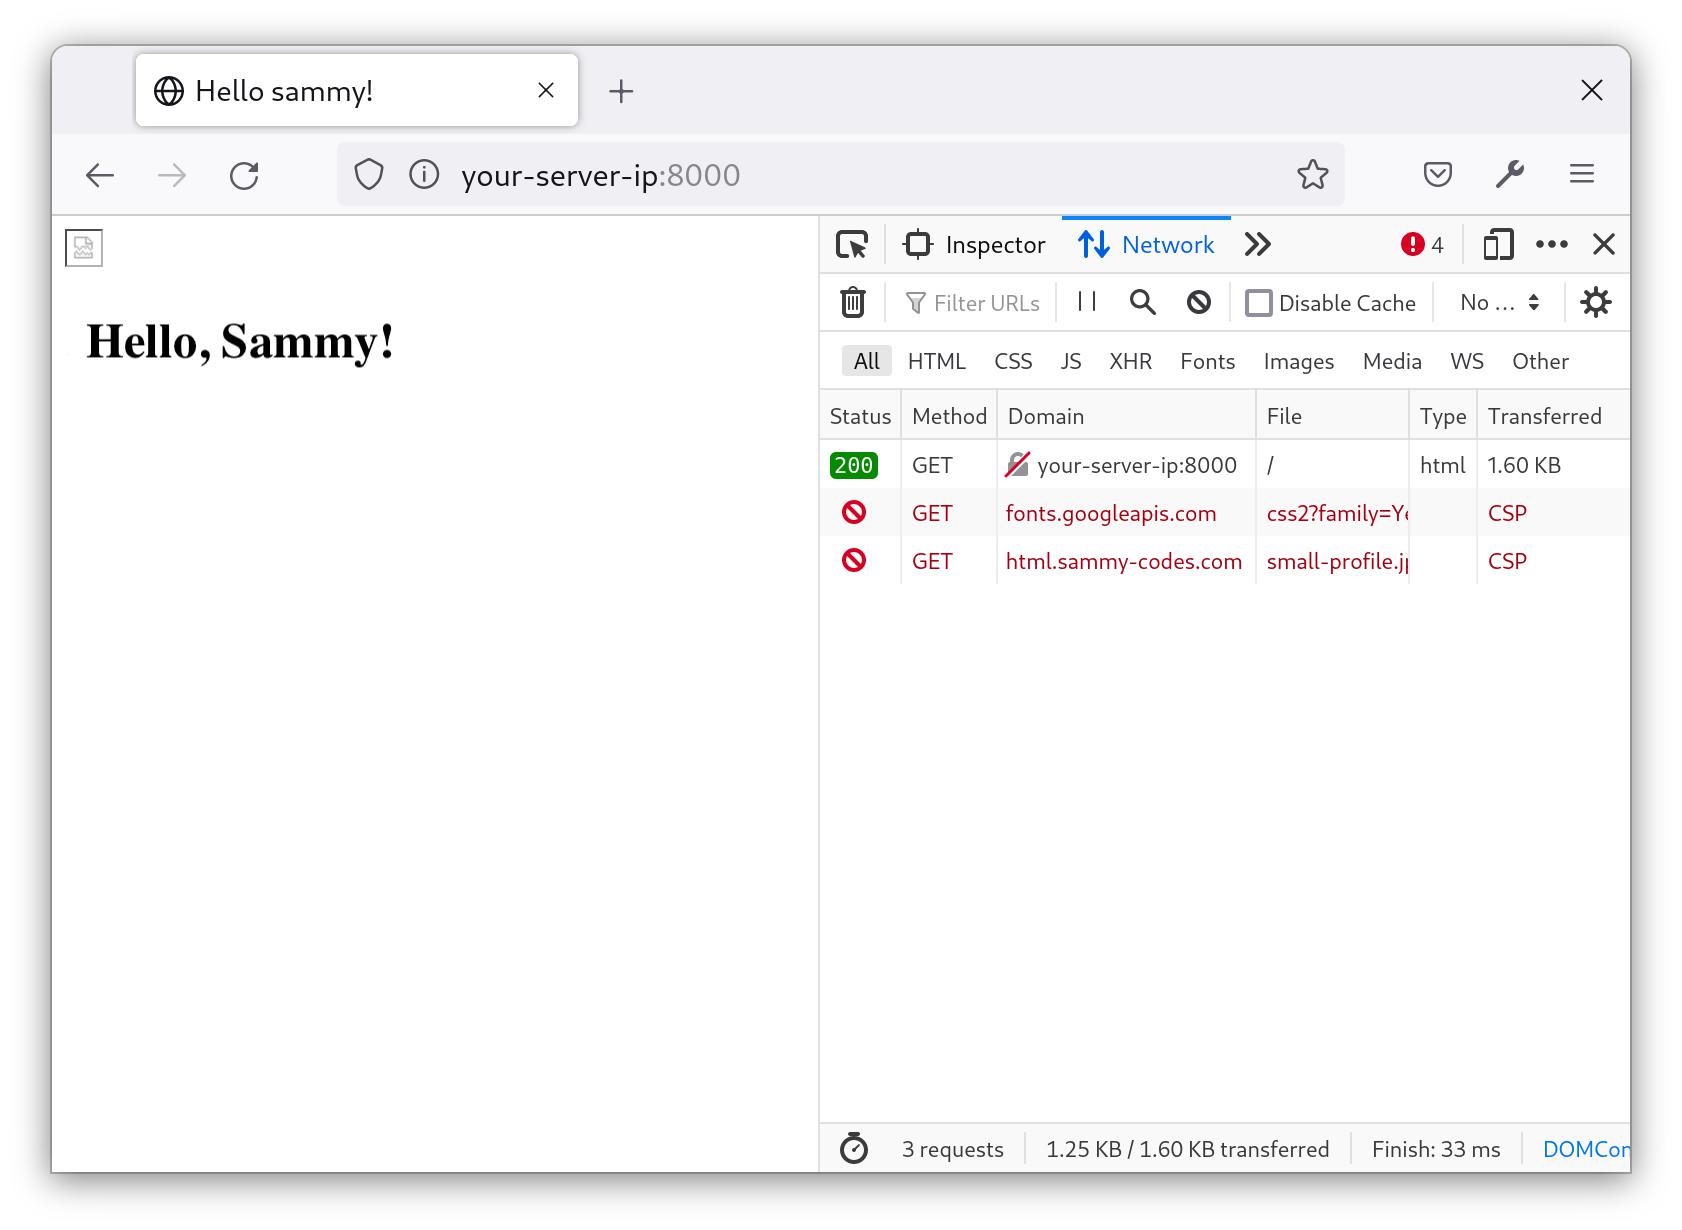
Task: Switch to the Inspector tab
Action: 974,244
